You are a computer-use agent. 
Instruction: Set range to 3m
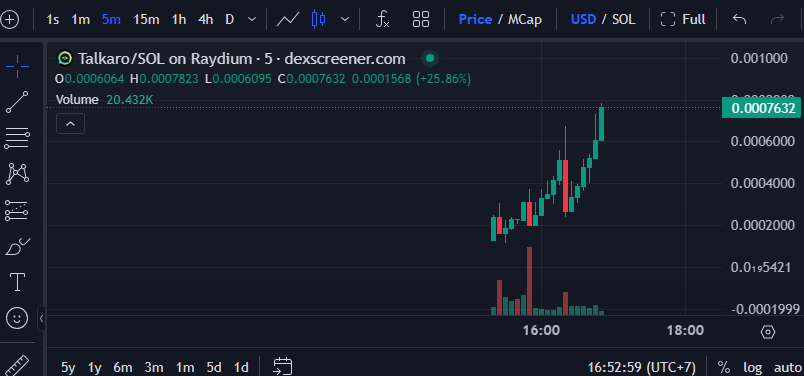pyautogui.click(x=154, y=367)
